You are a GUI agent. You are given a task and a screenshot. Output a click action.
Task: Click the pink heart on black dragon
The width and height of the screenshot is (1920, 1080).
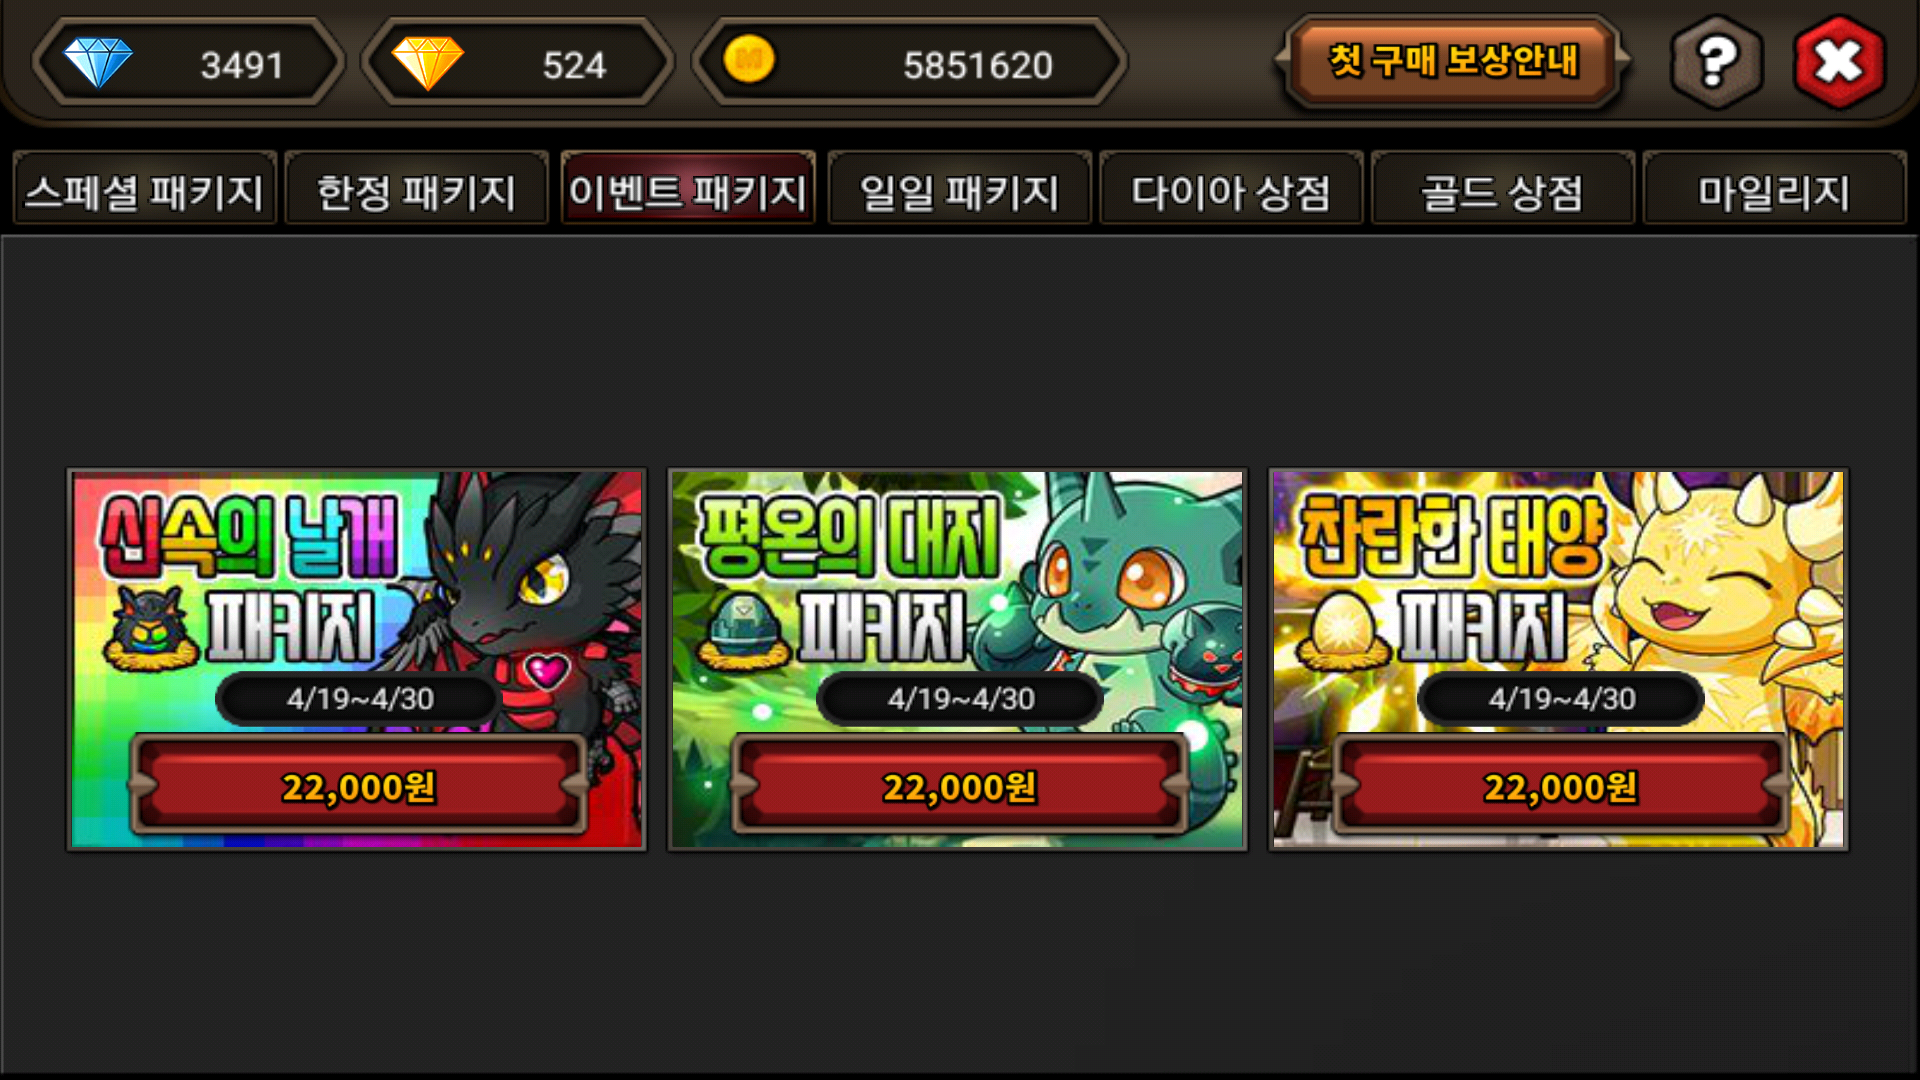(x=547, y=669)
